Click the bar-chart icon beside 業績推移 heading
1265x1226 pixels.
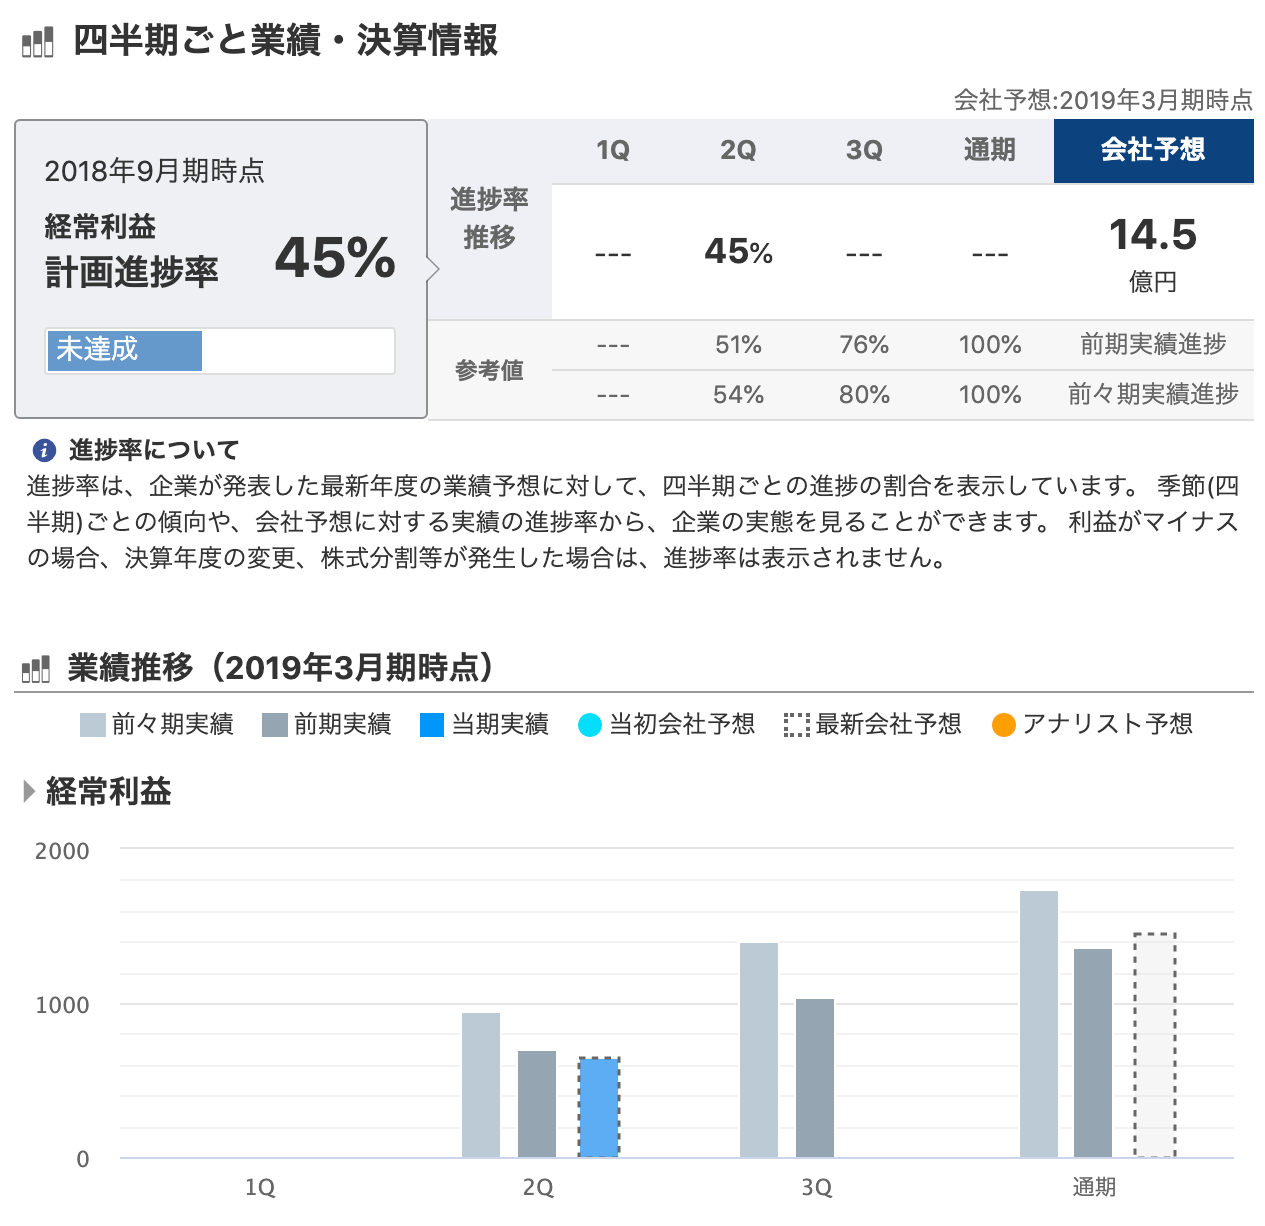(x=36, y=668)
